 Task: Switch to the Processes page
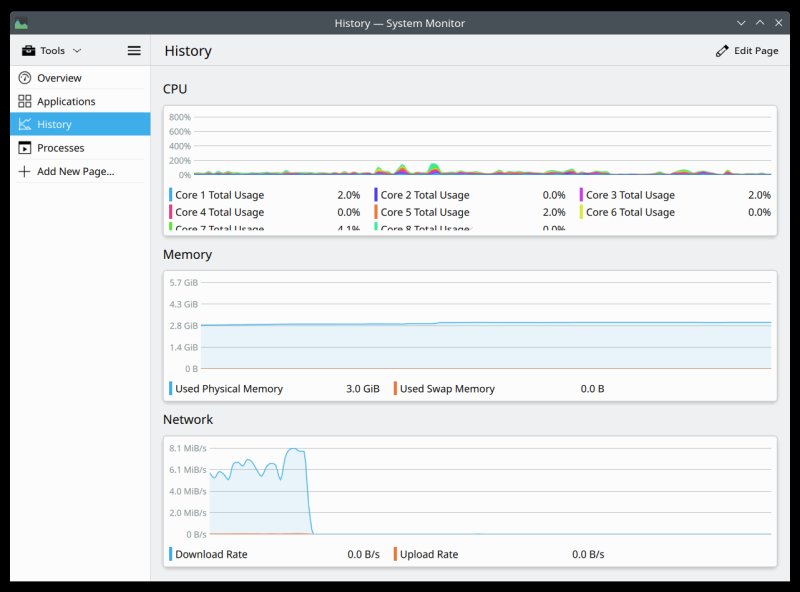point(60,147)
